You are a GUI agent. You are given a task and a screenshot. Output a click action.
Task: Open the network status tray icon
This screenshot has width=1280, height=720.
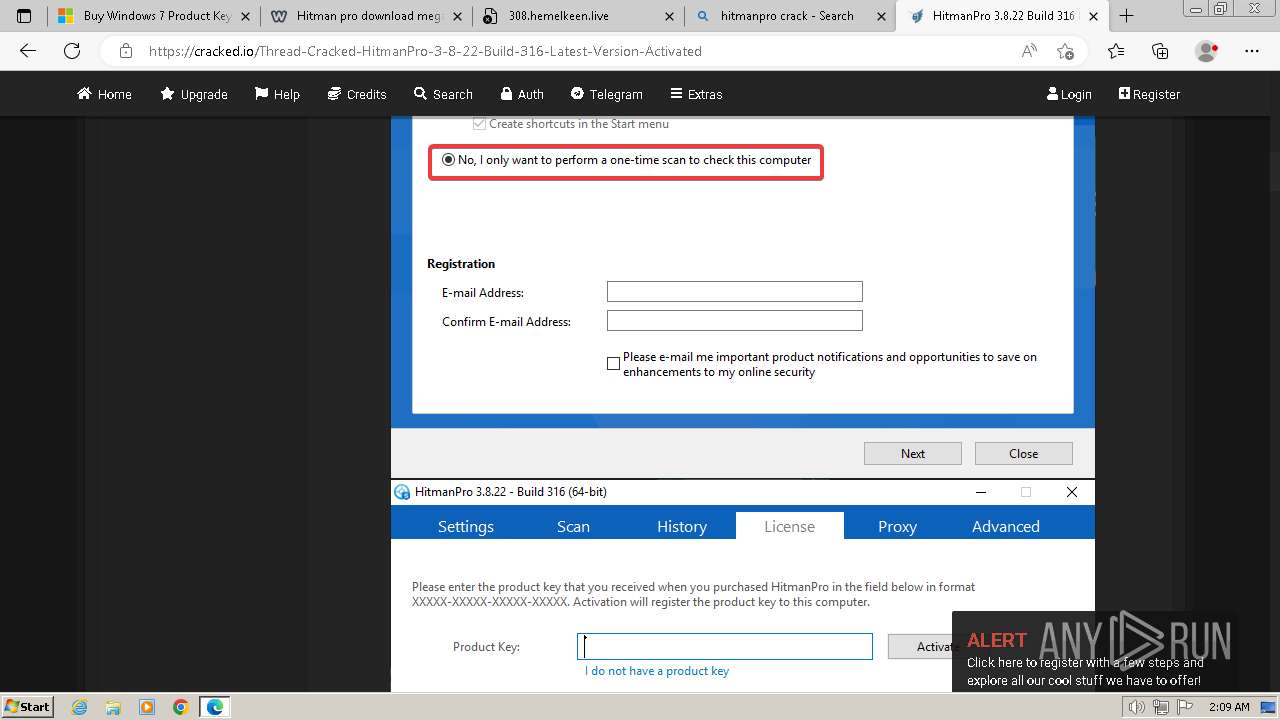pos(1160,707)
